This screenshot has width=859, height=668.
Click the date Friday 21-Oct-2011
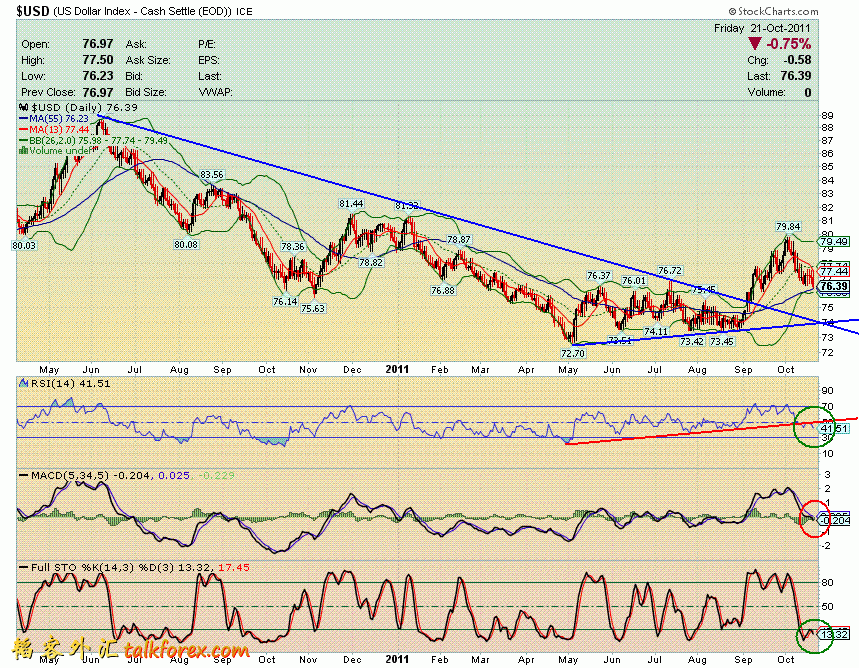(x=763, y=28)
